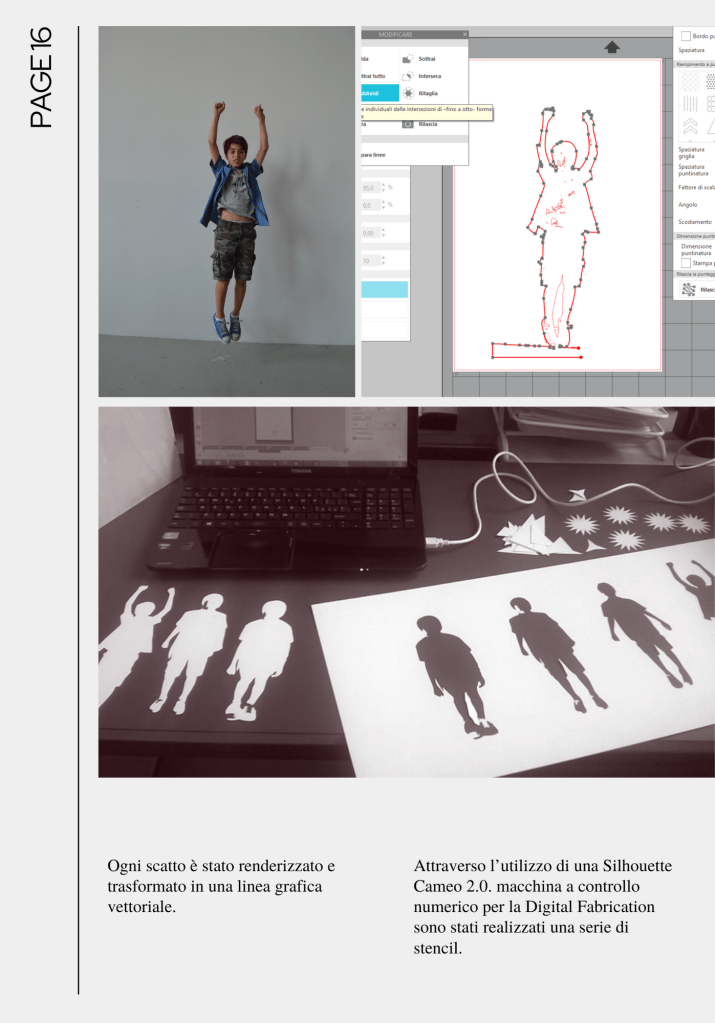Choose the chevron fill pattern
The width and height of the screenshot is (715, 1023).
point(689,126)
